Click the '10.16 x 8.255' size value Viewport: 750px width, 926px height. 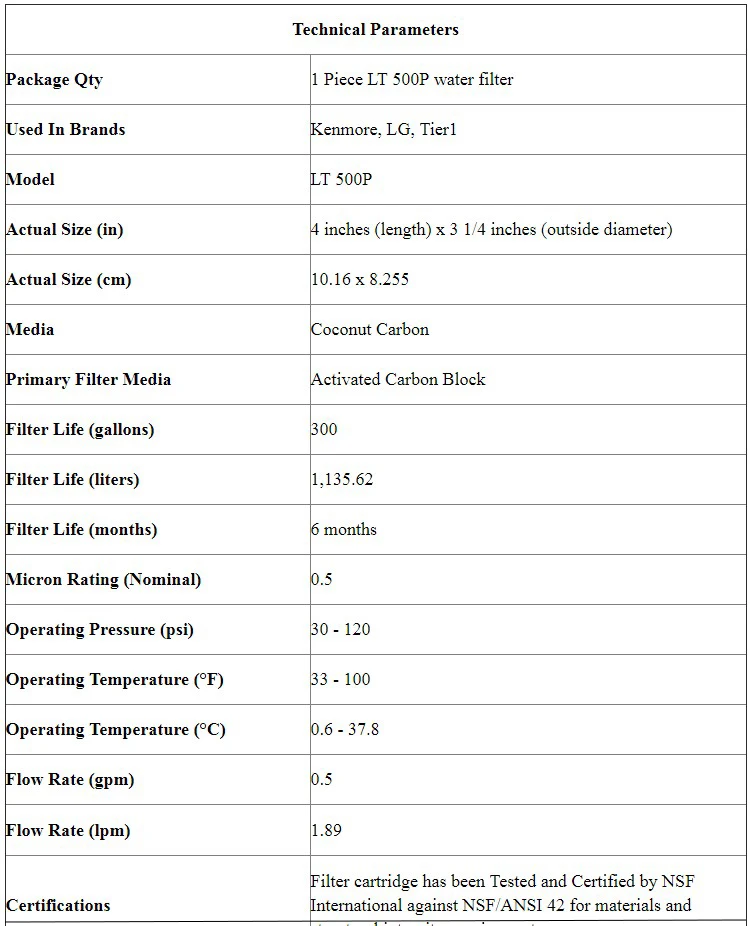359,279
